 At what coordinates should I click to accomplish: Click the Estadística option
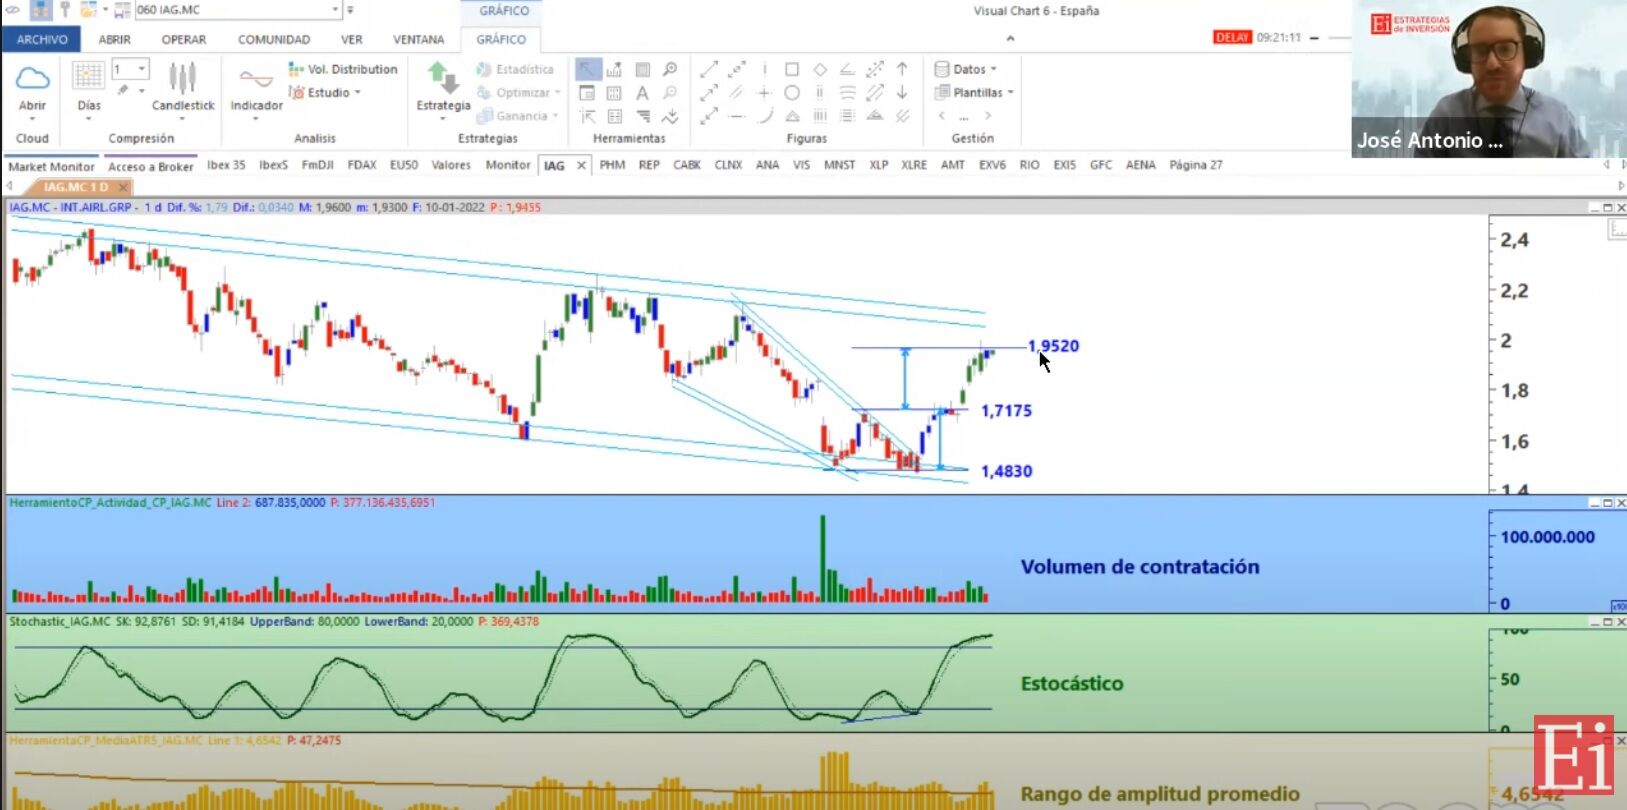click(515, 69)
